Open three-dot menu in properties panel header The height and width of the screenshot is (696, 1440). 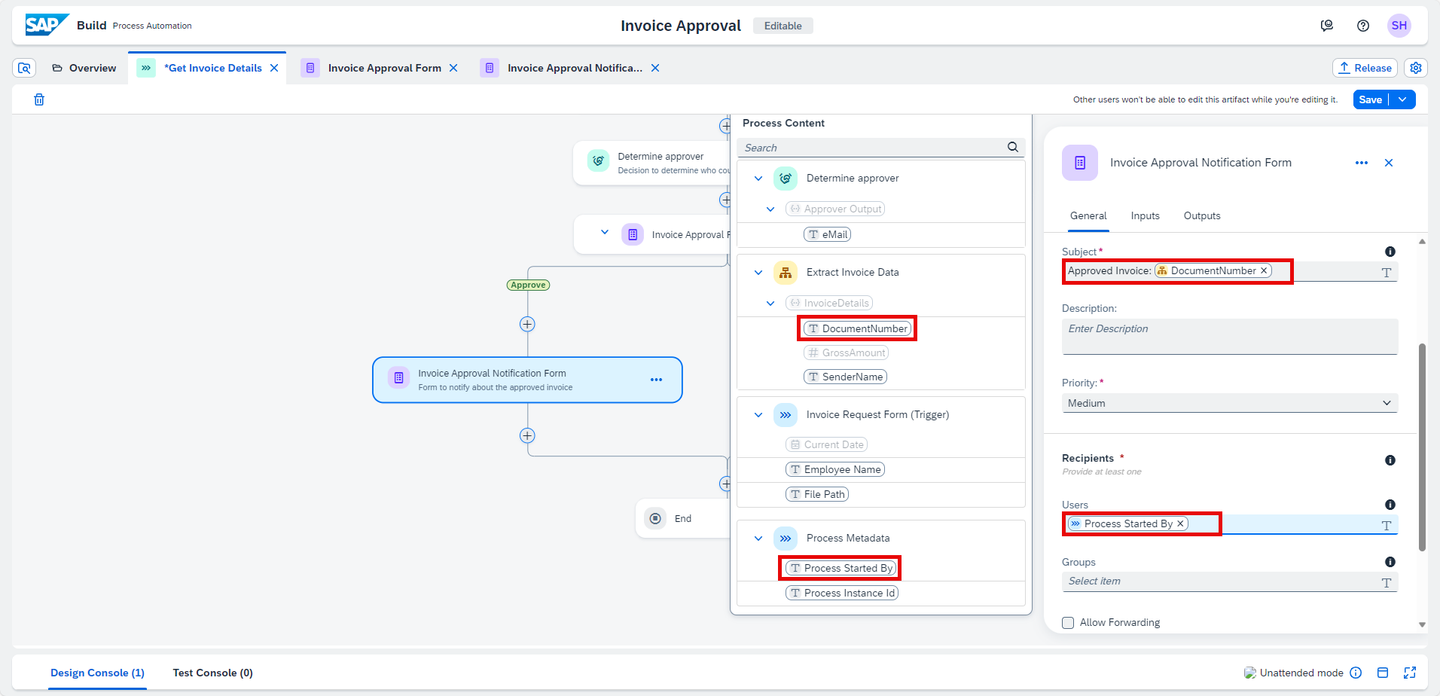click(1361, 163)
